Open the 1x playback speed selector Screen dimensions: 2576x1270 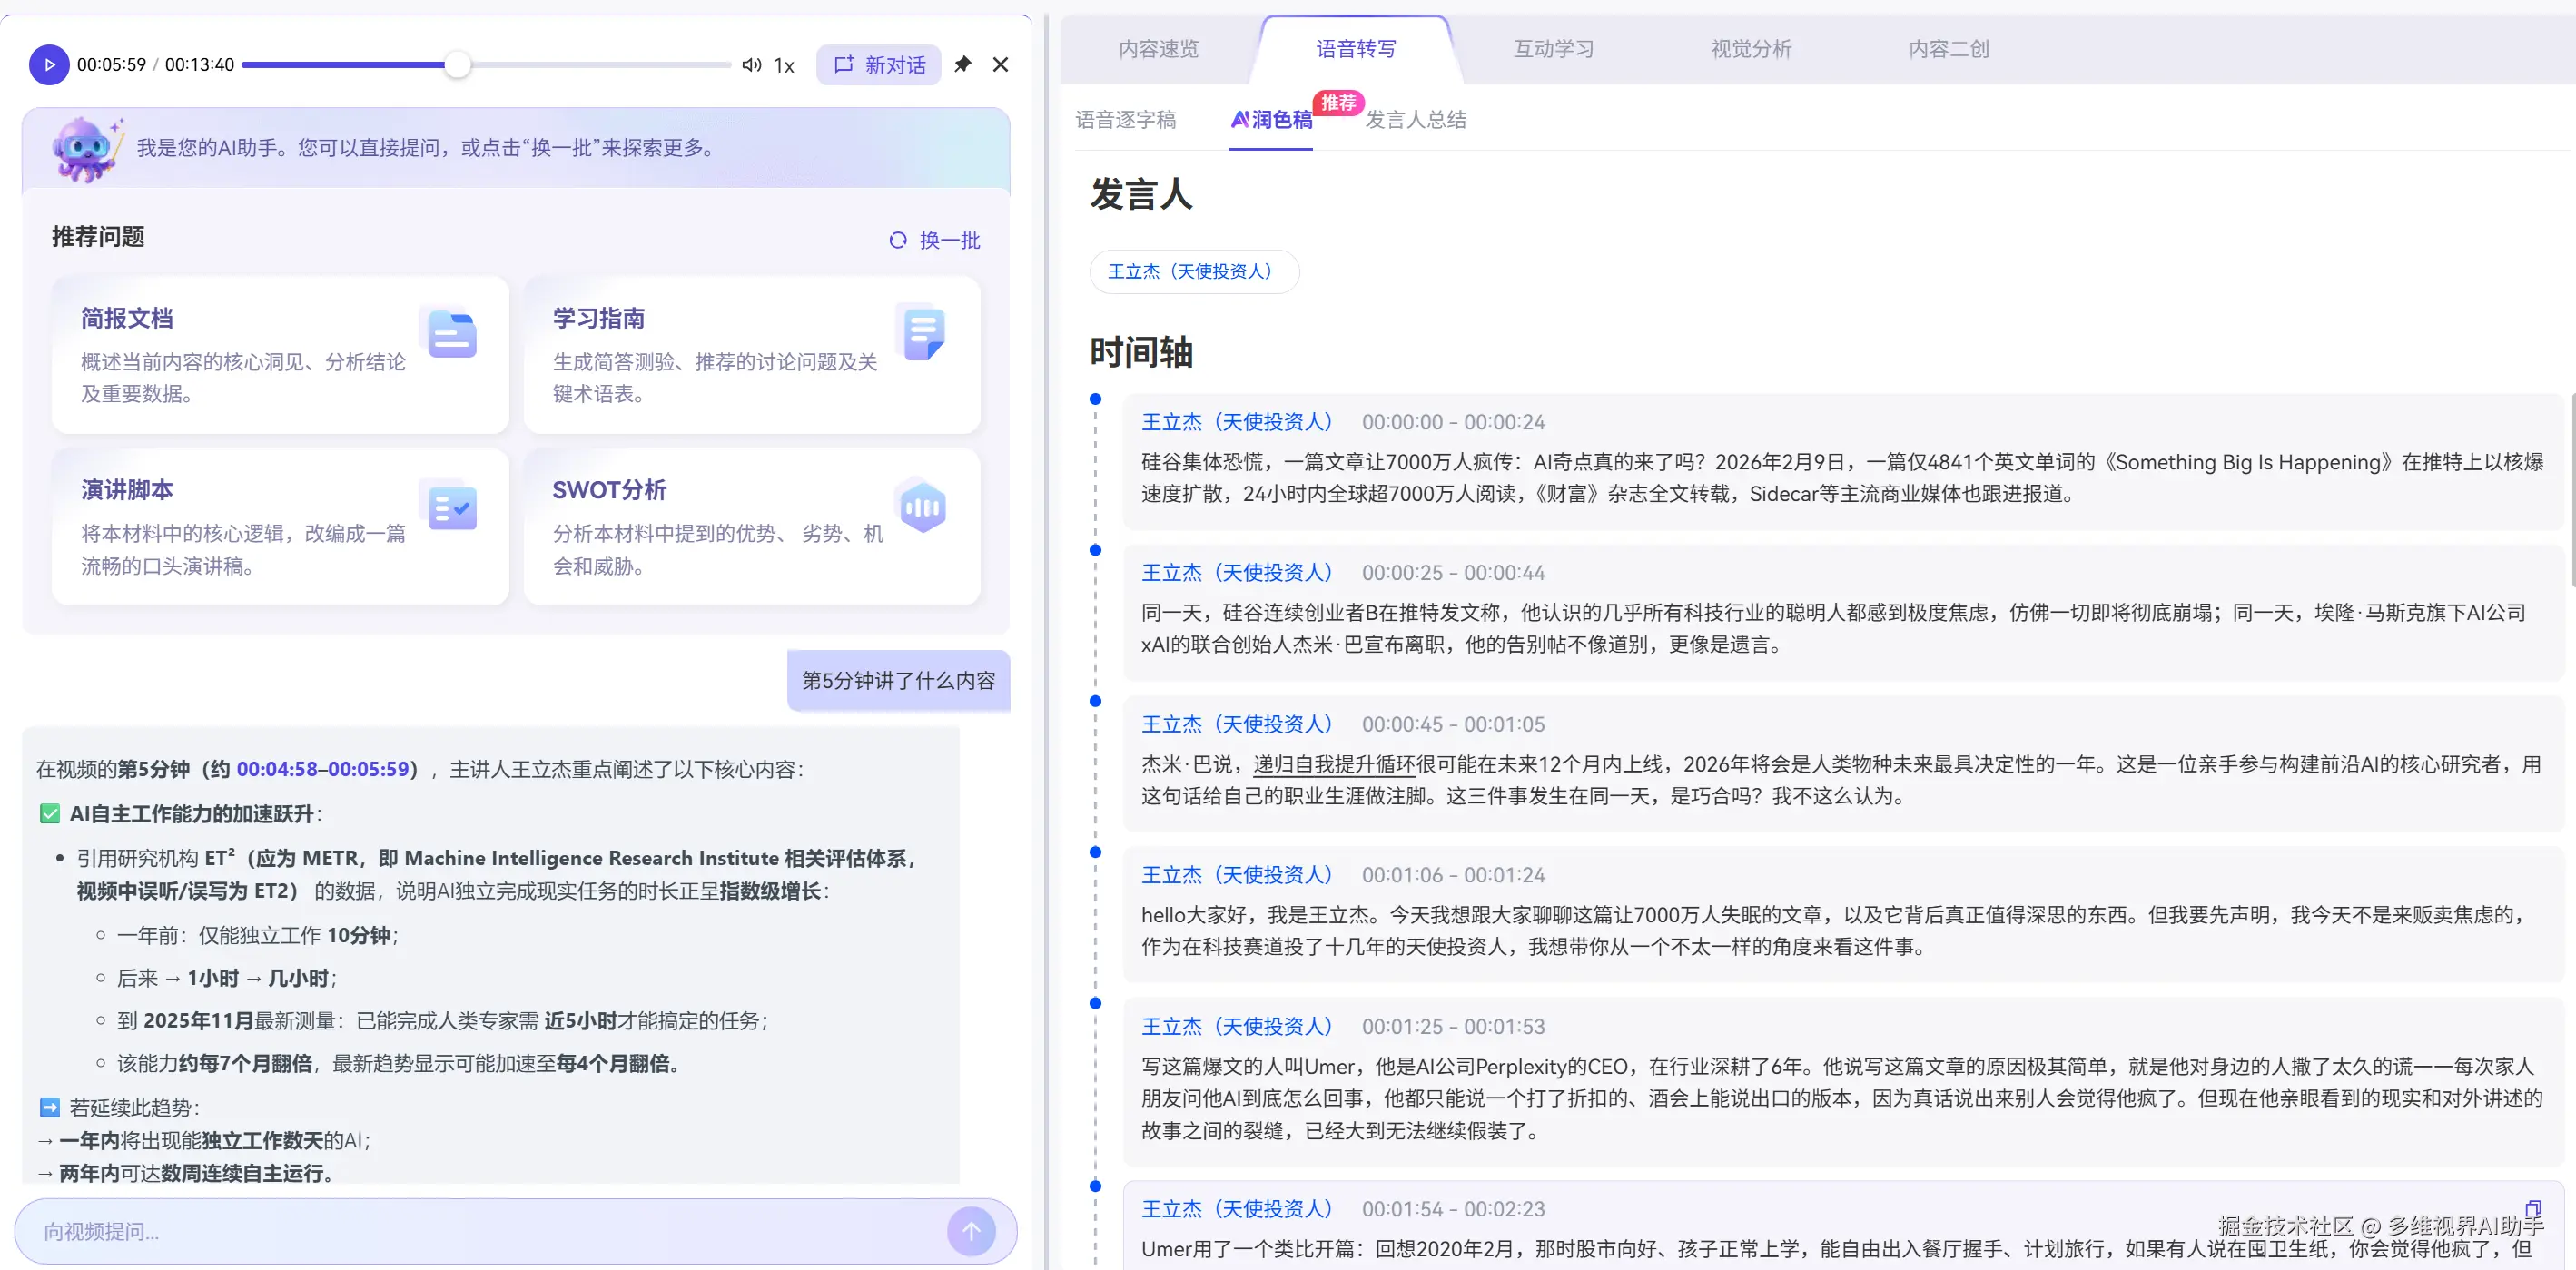783,65
